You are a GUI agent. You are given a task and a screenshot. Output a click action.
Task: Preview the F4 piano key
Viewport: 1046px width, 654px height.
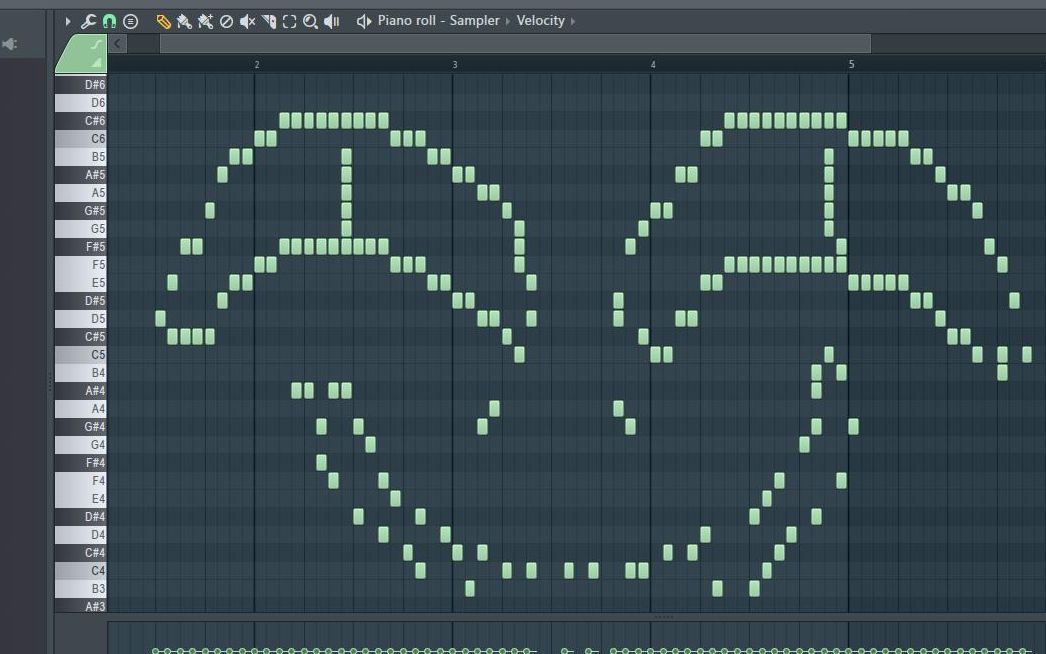(81, 481)
